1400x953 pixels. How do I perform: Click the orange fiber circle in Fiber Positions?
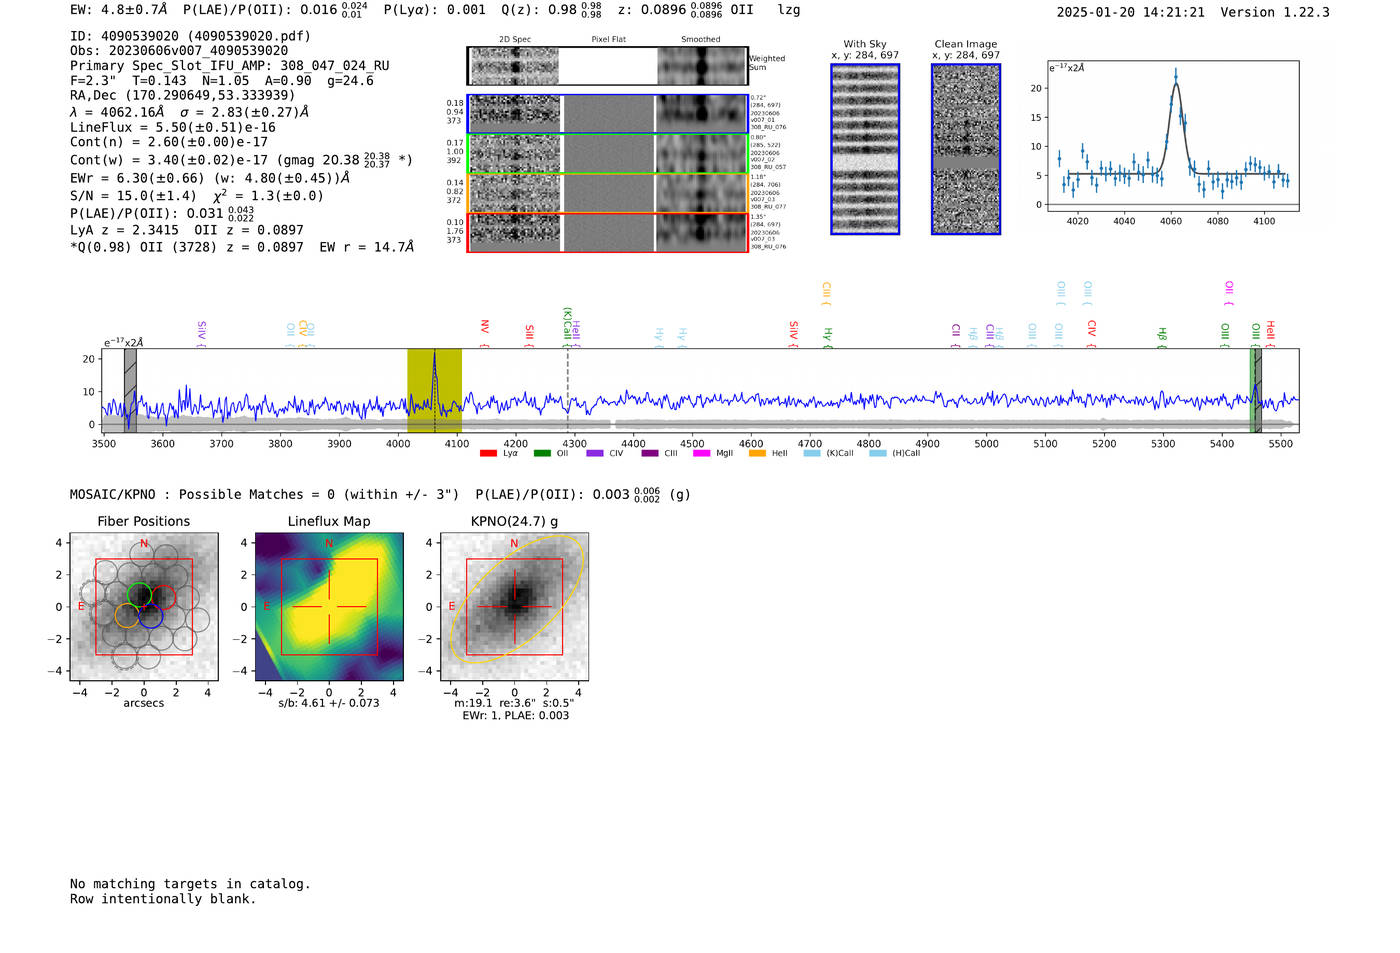127,615
